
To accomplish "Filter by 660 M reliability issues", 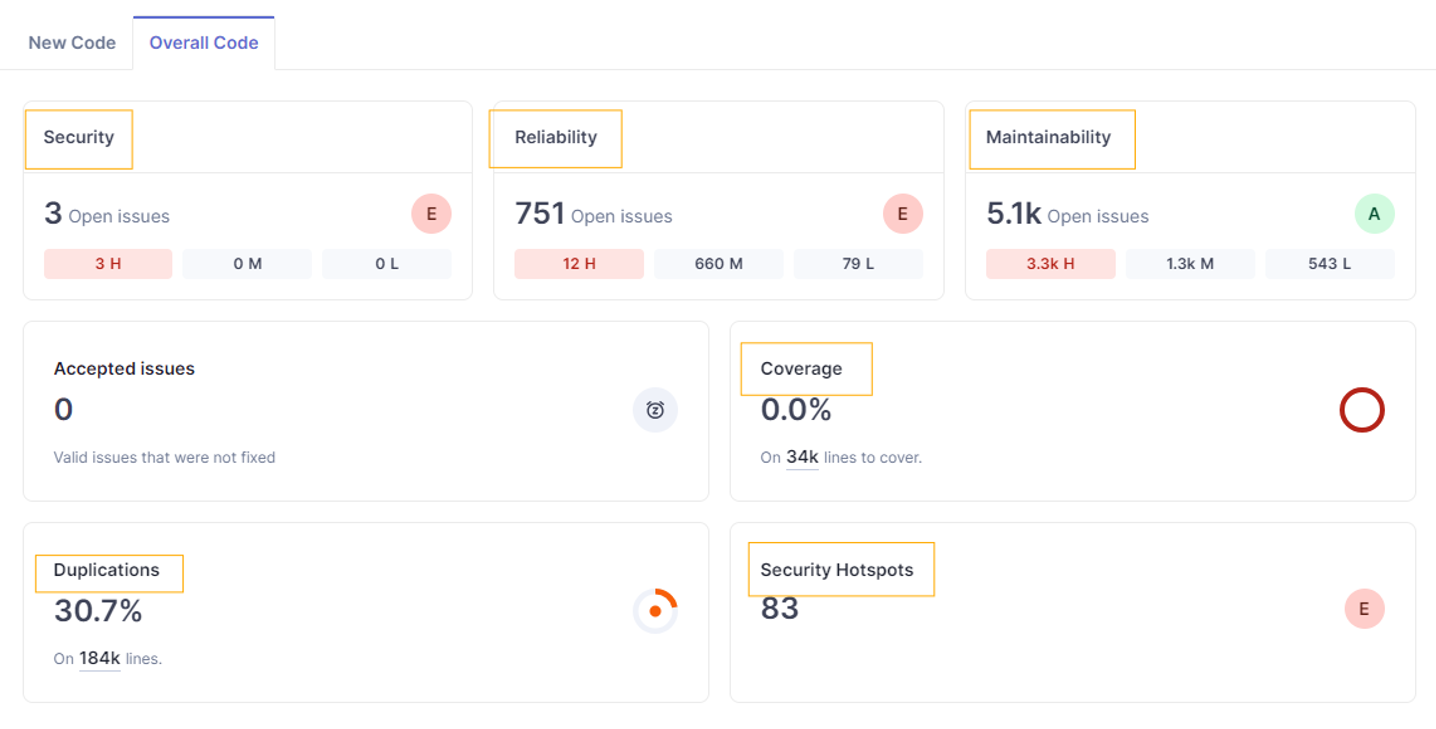I will (x=718, y=264).
